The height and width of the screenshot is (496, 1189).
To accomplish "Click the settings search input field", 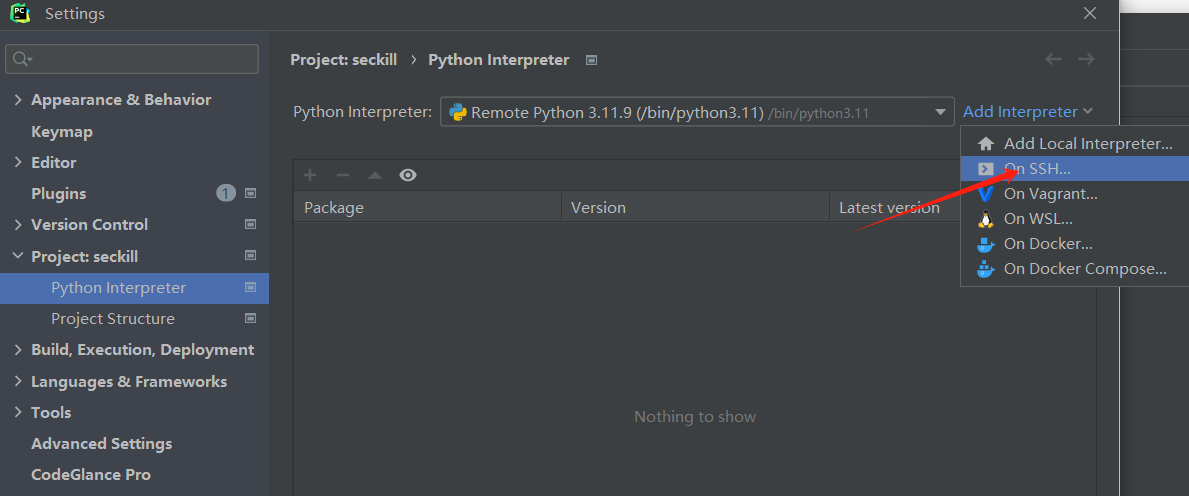I will tap(140, 59).
